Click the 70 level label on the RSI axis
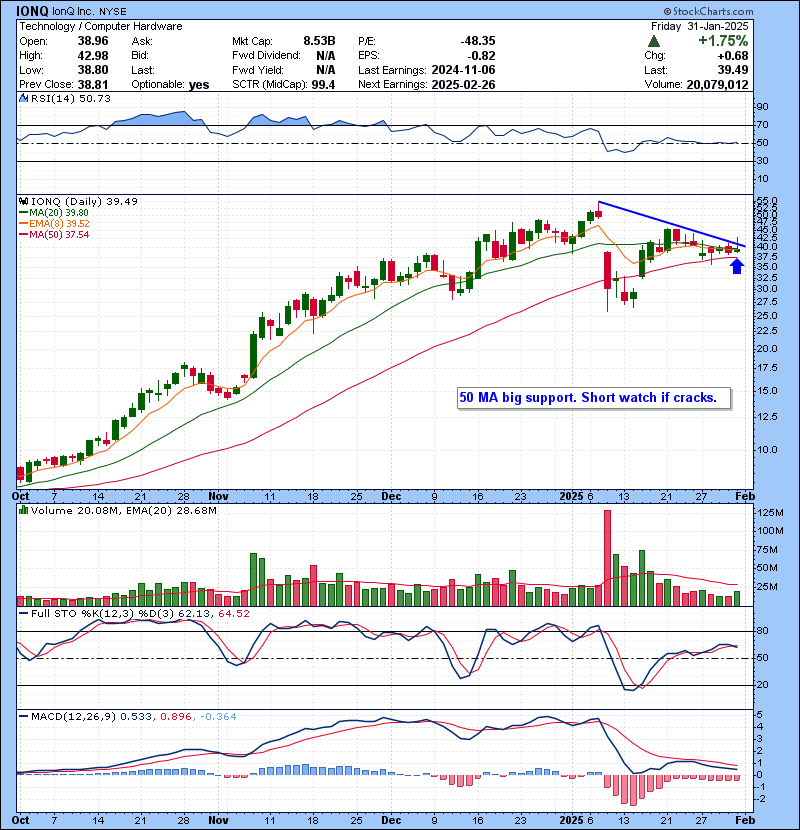The height and width of the screenshot is (830, 800). [x=763, y=125]
